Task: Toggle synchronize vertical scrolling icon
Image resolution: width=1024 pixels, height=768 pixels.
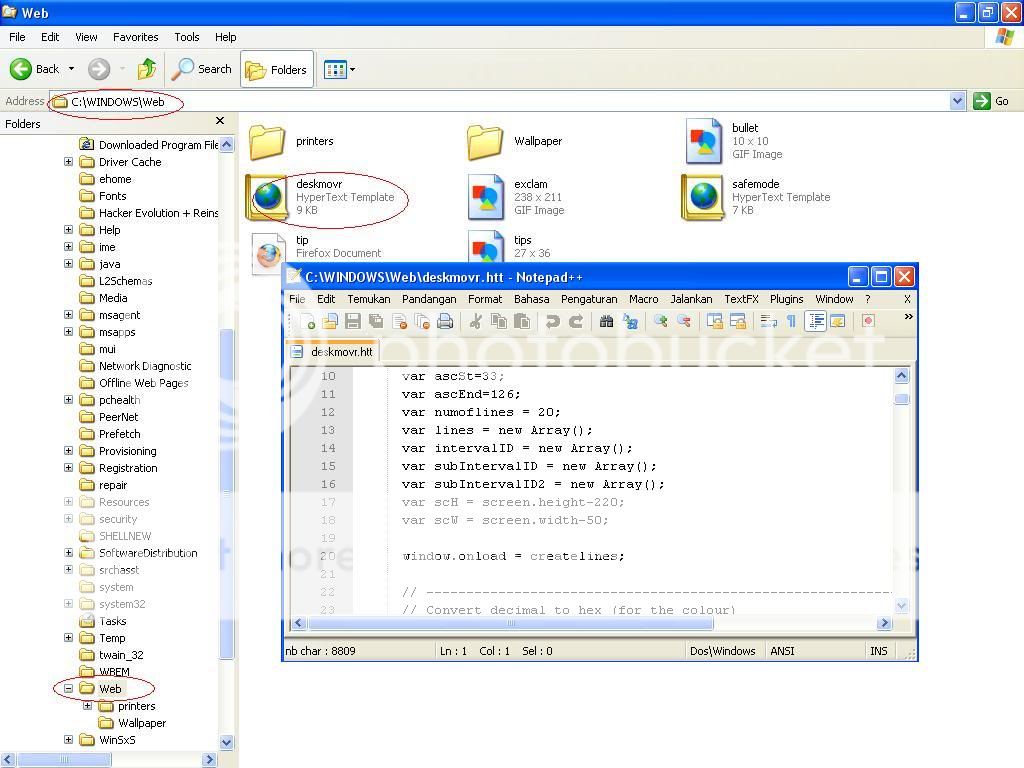Action: (x=715, y=321)
